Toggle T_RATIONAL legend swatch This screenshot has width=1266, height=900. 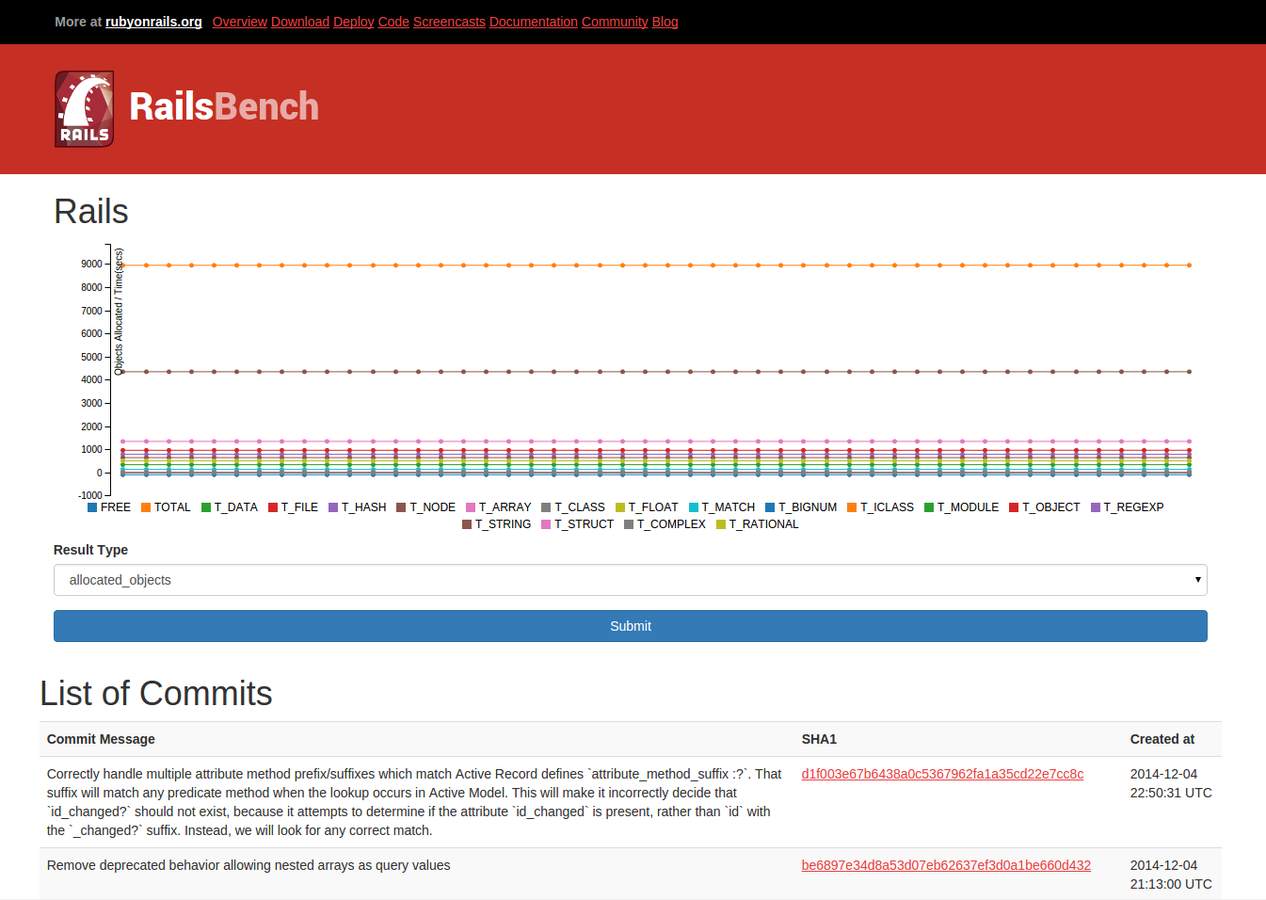(720, 525)
